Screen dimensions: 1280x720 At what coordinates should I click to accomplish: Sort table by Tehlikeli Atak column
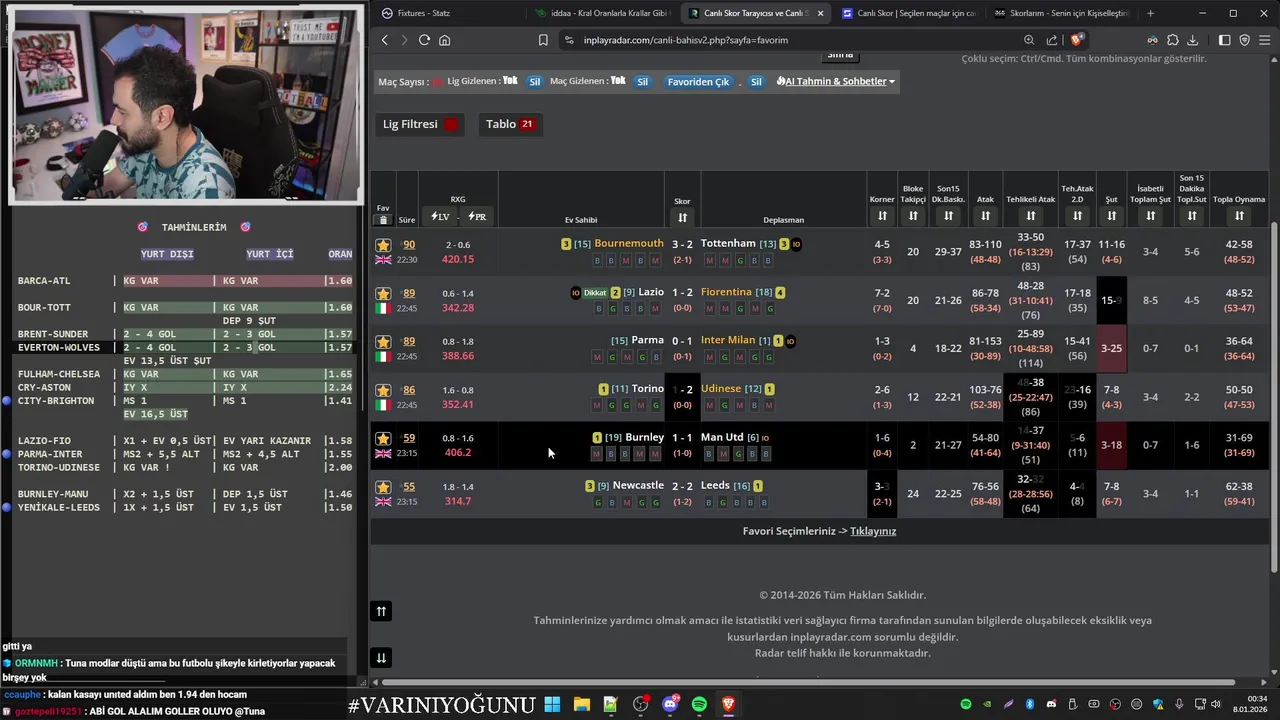(x=1030, y=216)
